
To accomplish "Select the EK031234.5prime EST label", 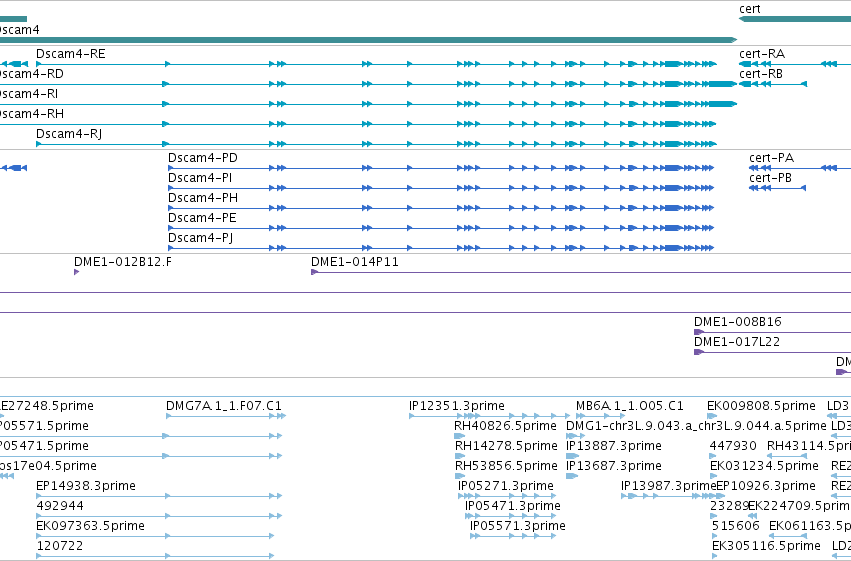I will [x=764, y=466].
